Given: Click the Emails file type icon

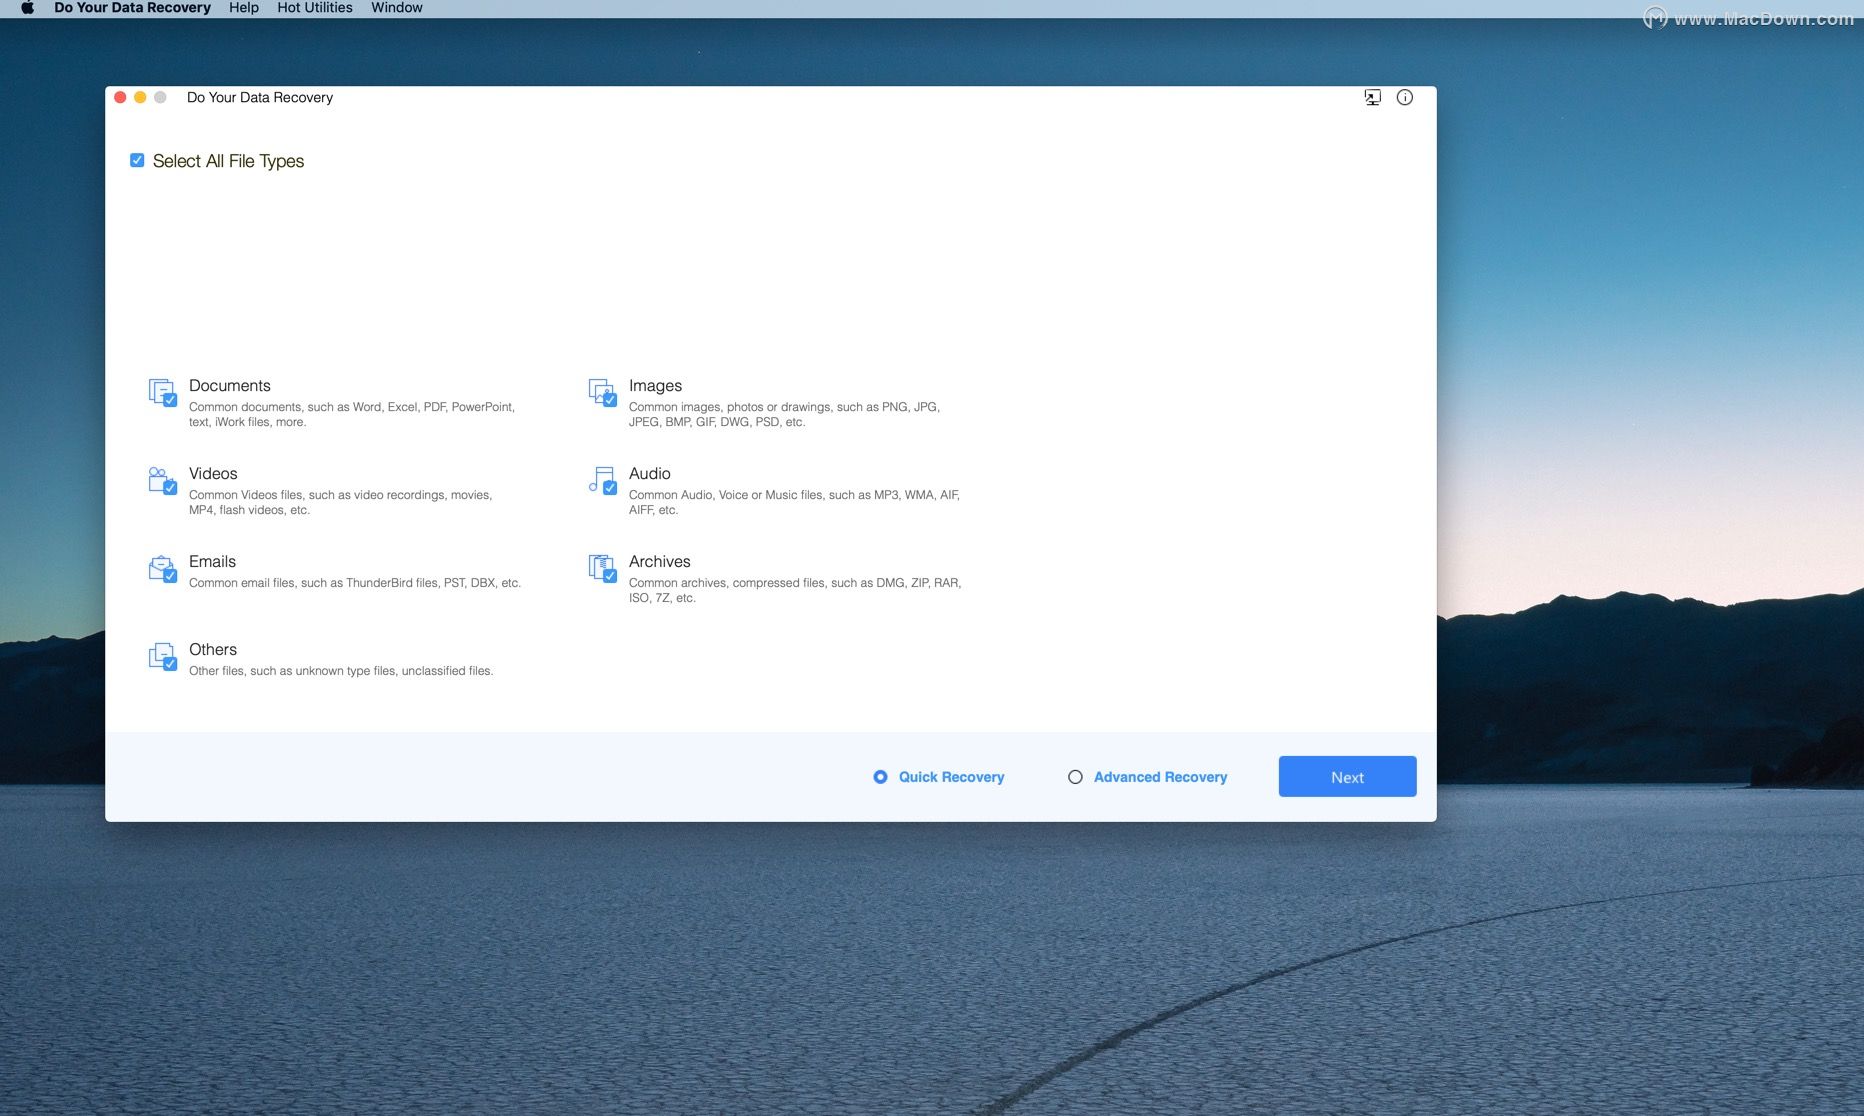Looking at the screenshot, I should point(162,568).
